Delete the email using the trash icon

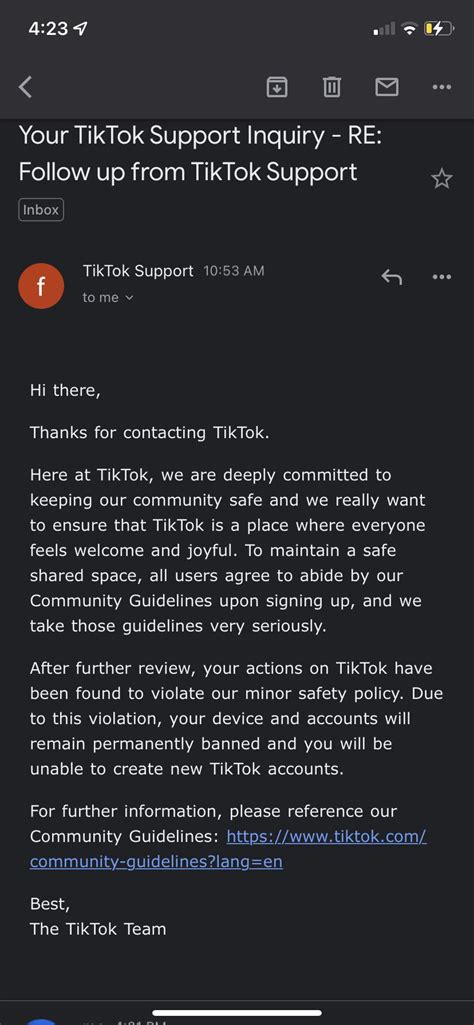(x=332, y=86)
